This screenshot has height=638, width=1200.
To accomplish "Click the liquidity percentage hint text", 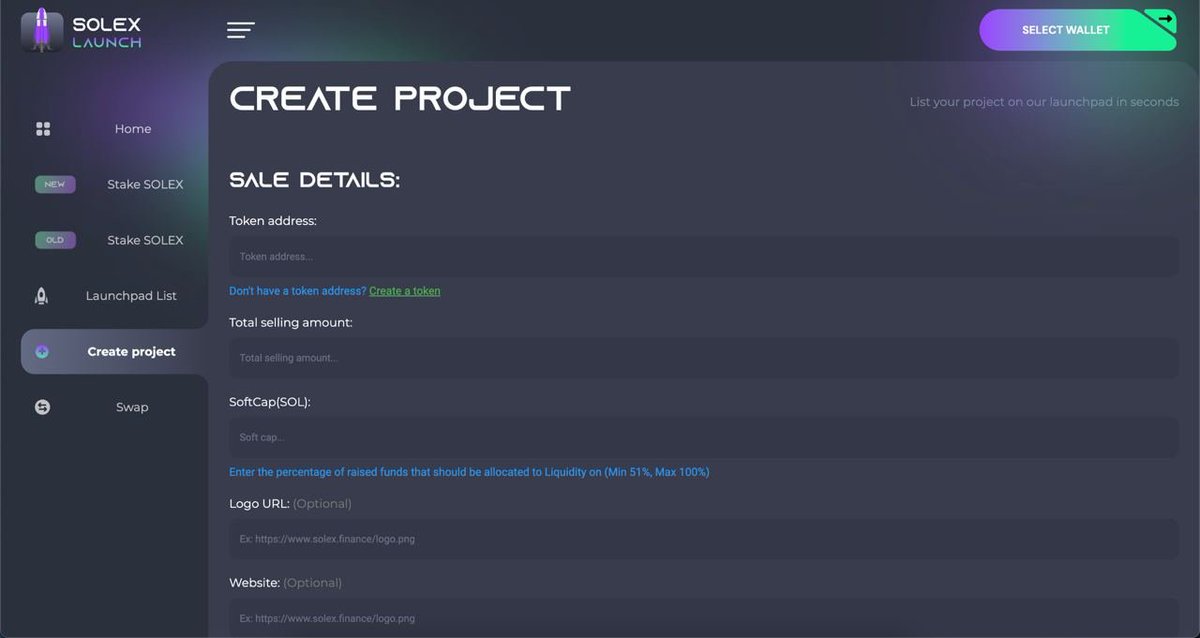I will coord(469,472).
